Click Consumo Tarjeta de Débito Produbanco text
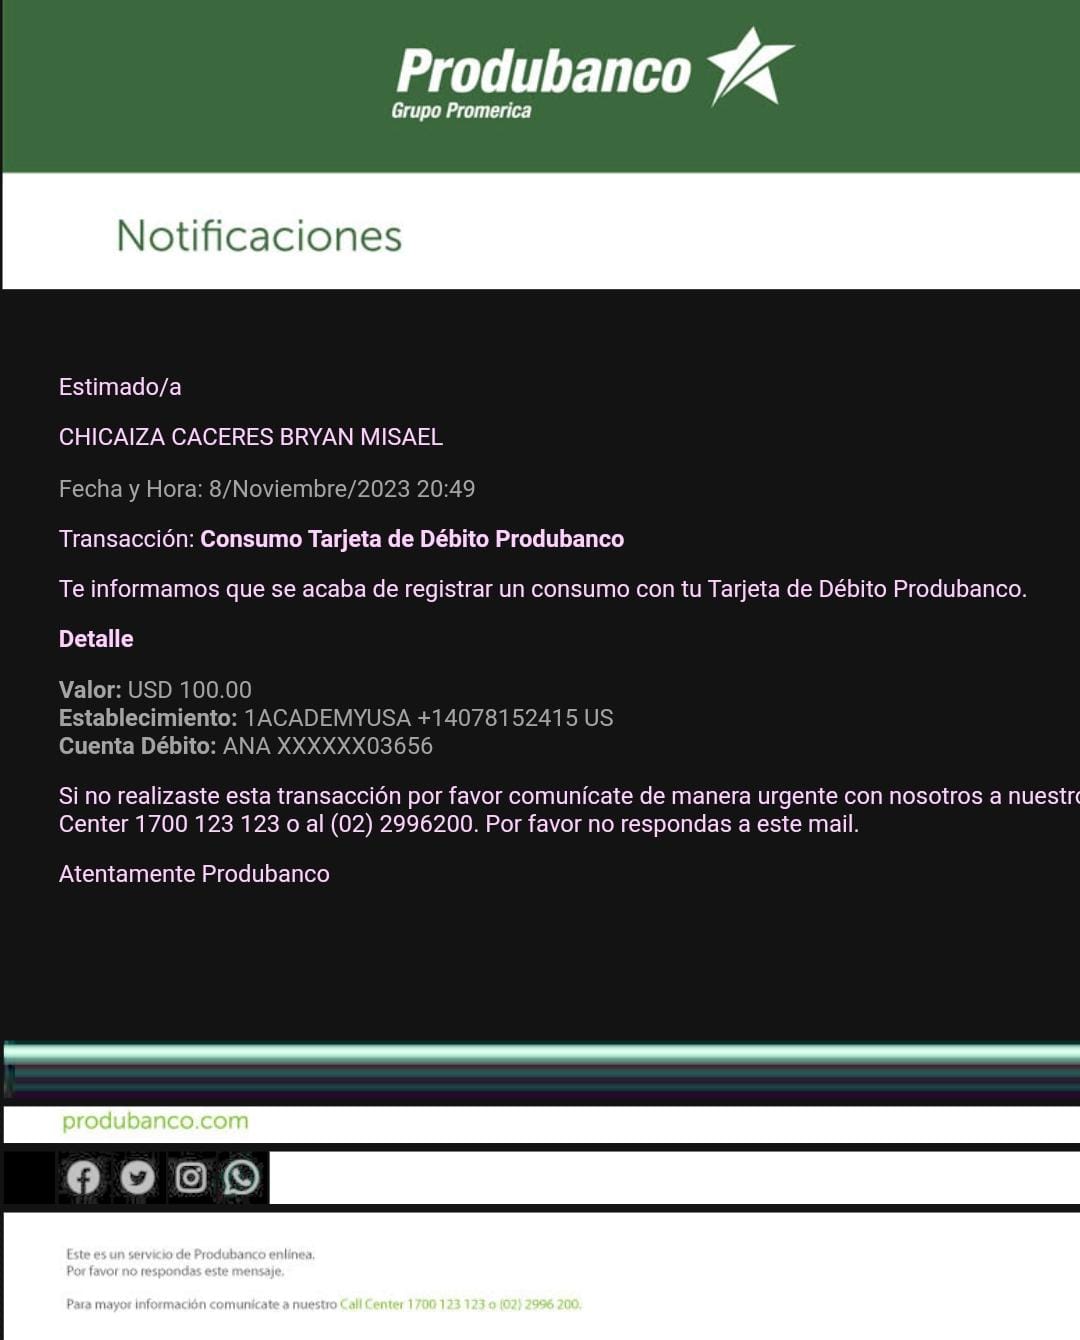 coord(412,539)
